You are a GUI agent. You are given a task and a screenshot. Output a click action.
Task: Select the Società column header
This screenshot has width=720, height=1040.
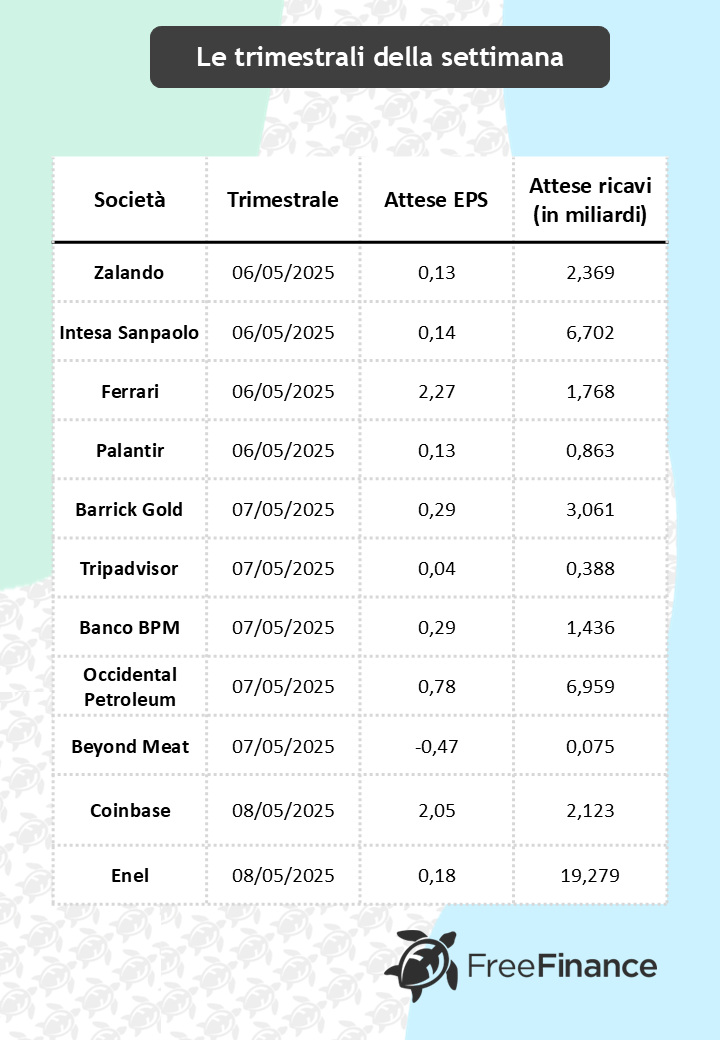130,199
